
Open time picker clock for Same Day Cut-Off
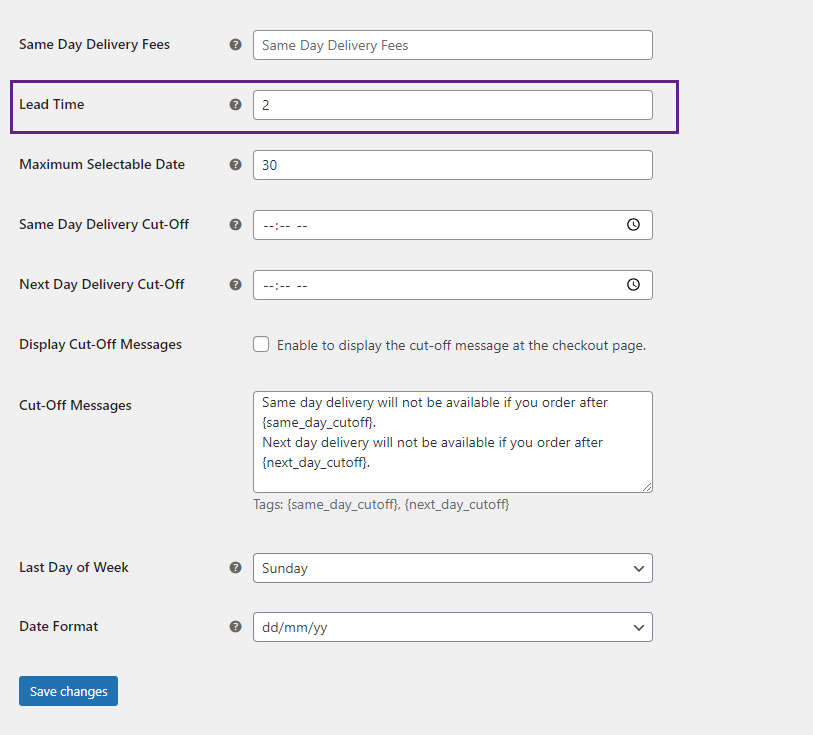(633, 224)
